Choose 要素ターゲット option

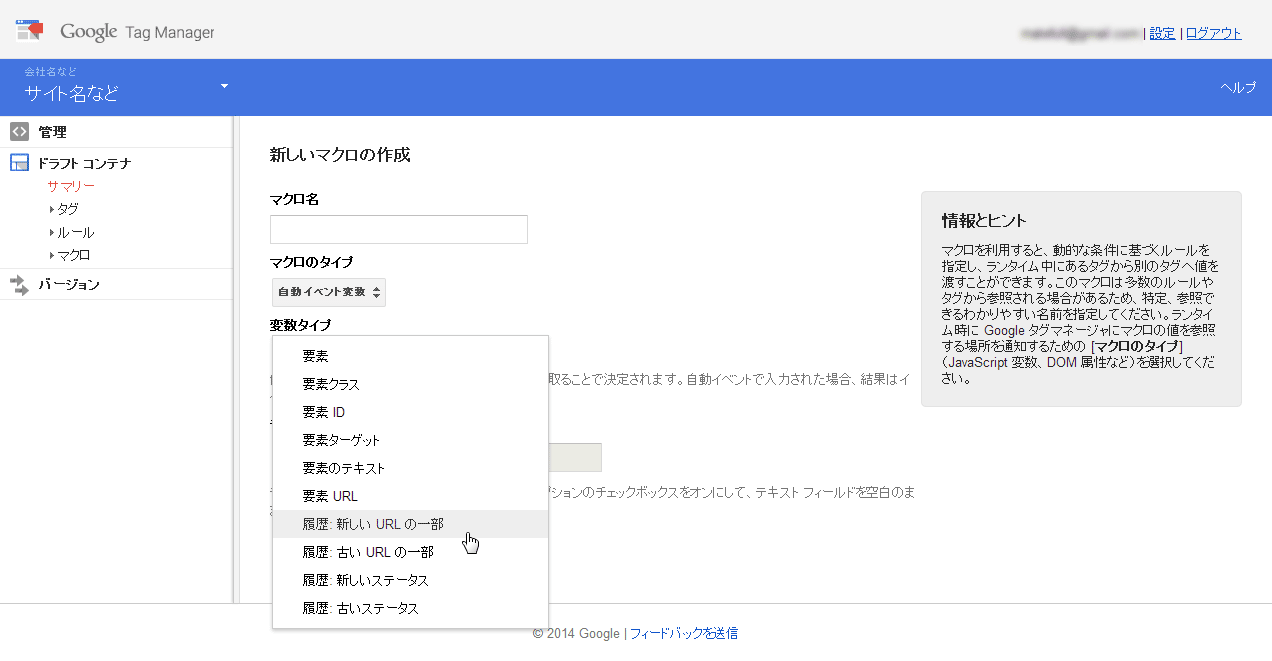pos(410,440)
